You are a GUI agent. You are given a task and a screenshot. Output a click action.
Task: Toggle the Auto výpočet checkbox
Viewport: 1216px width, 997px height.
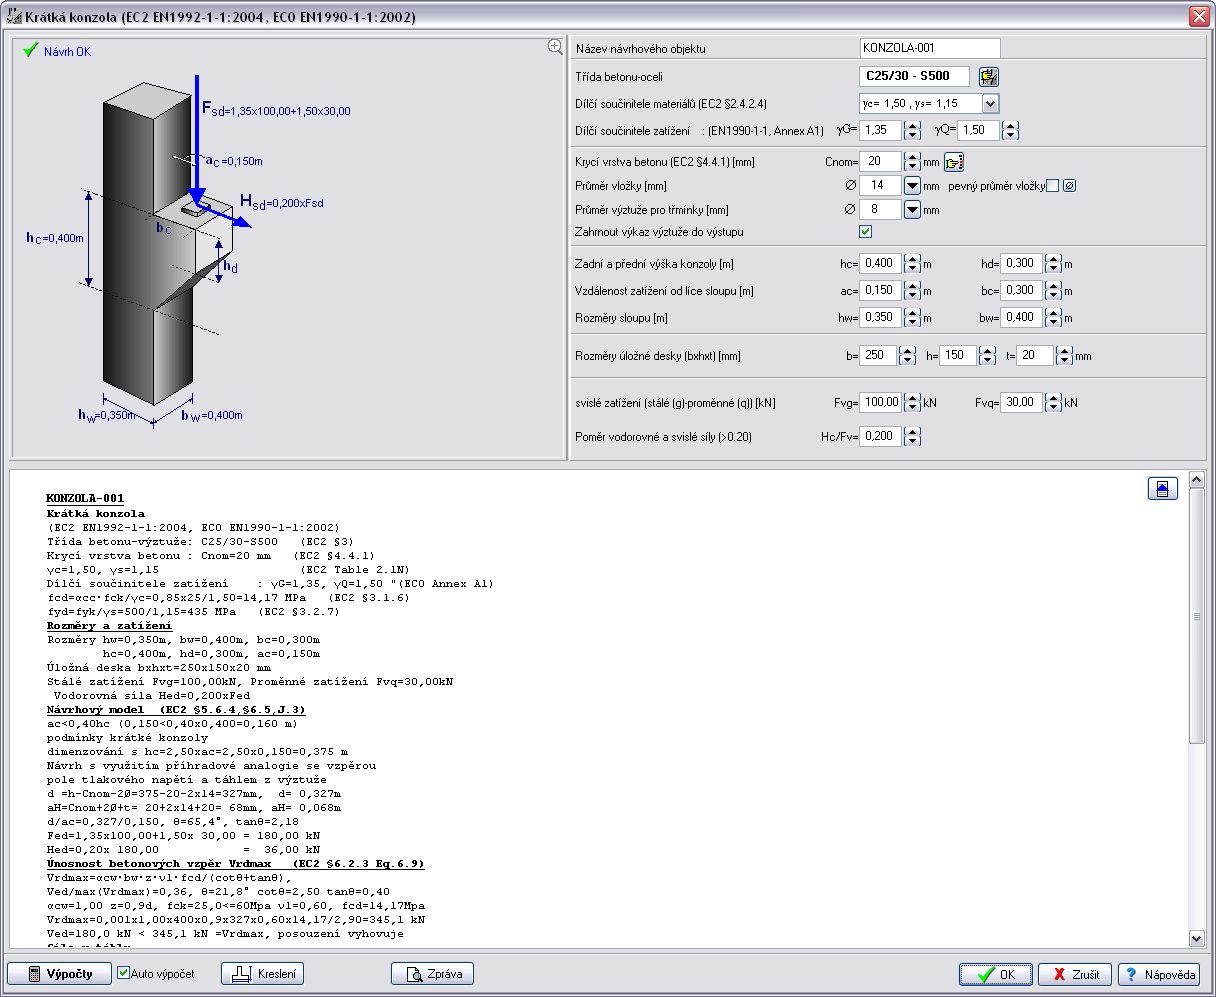[124, 973]
